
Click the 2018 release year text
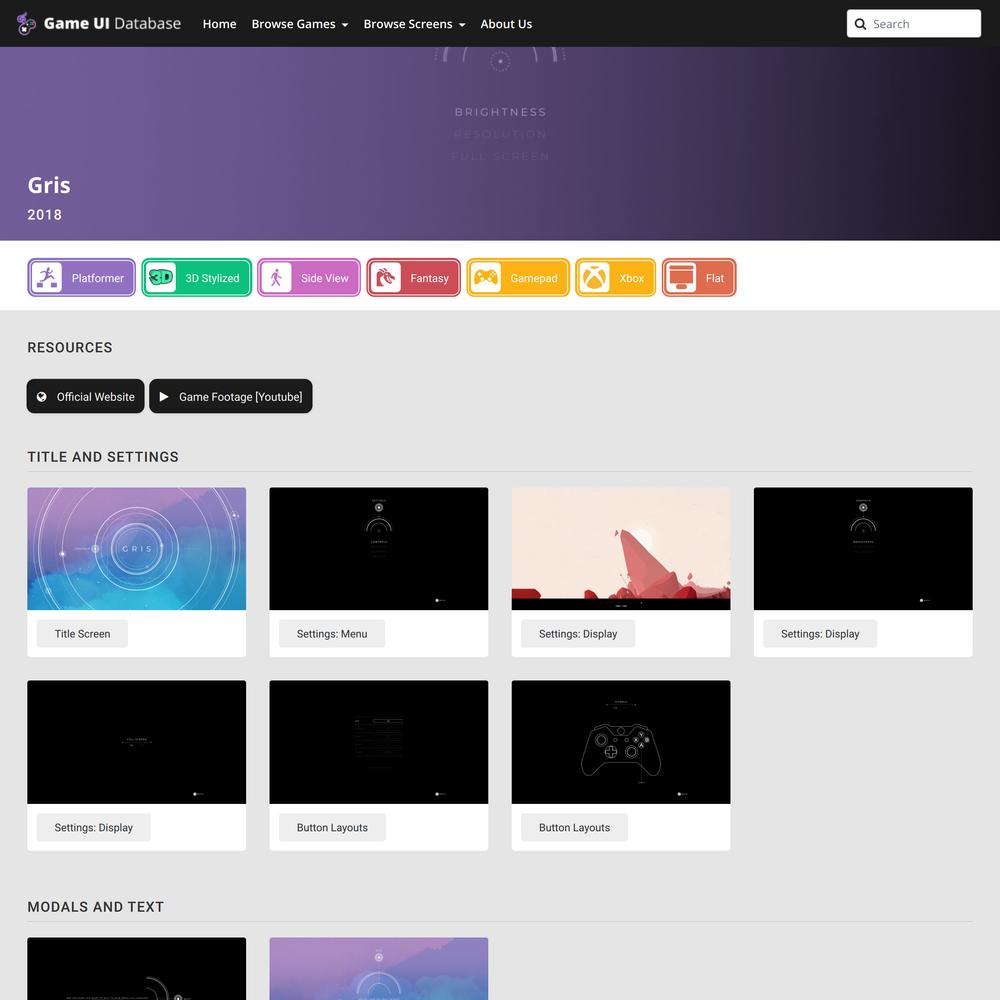point(45,215)
